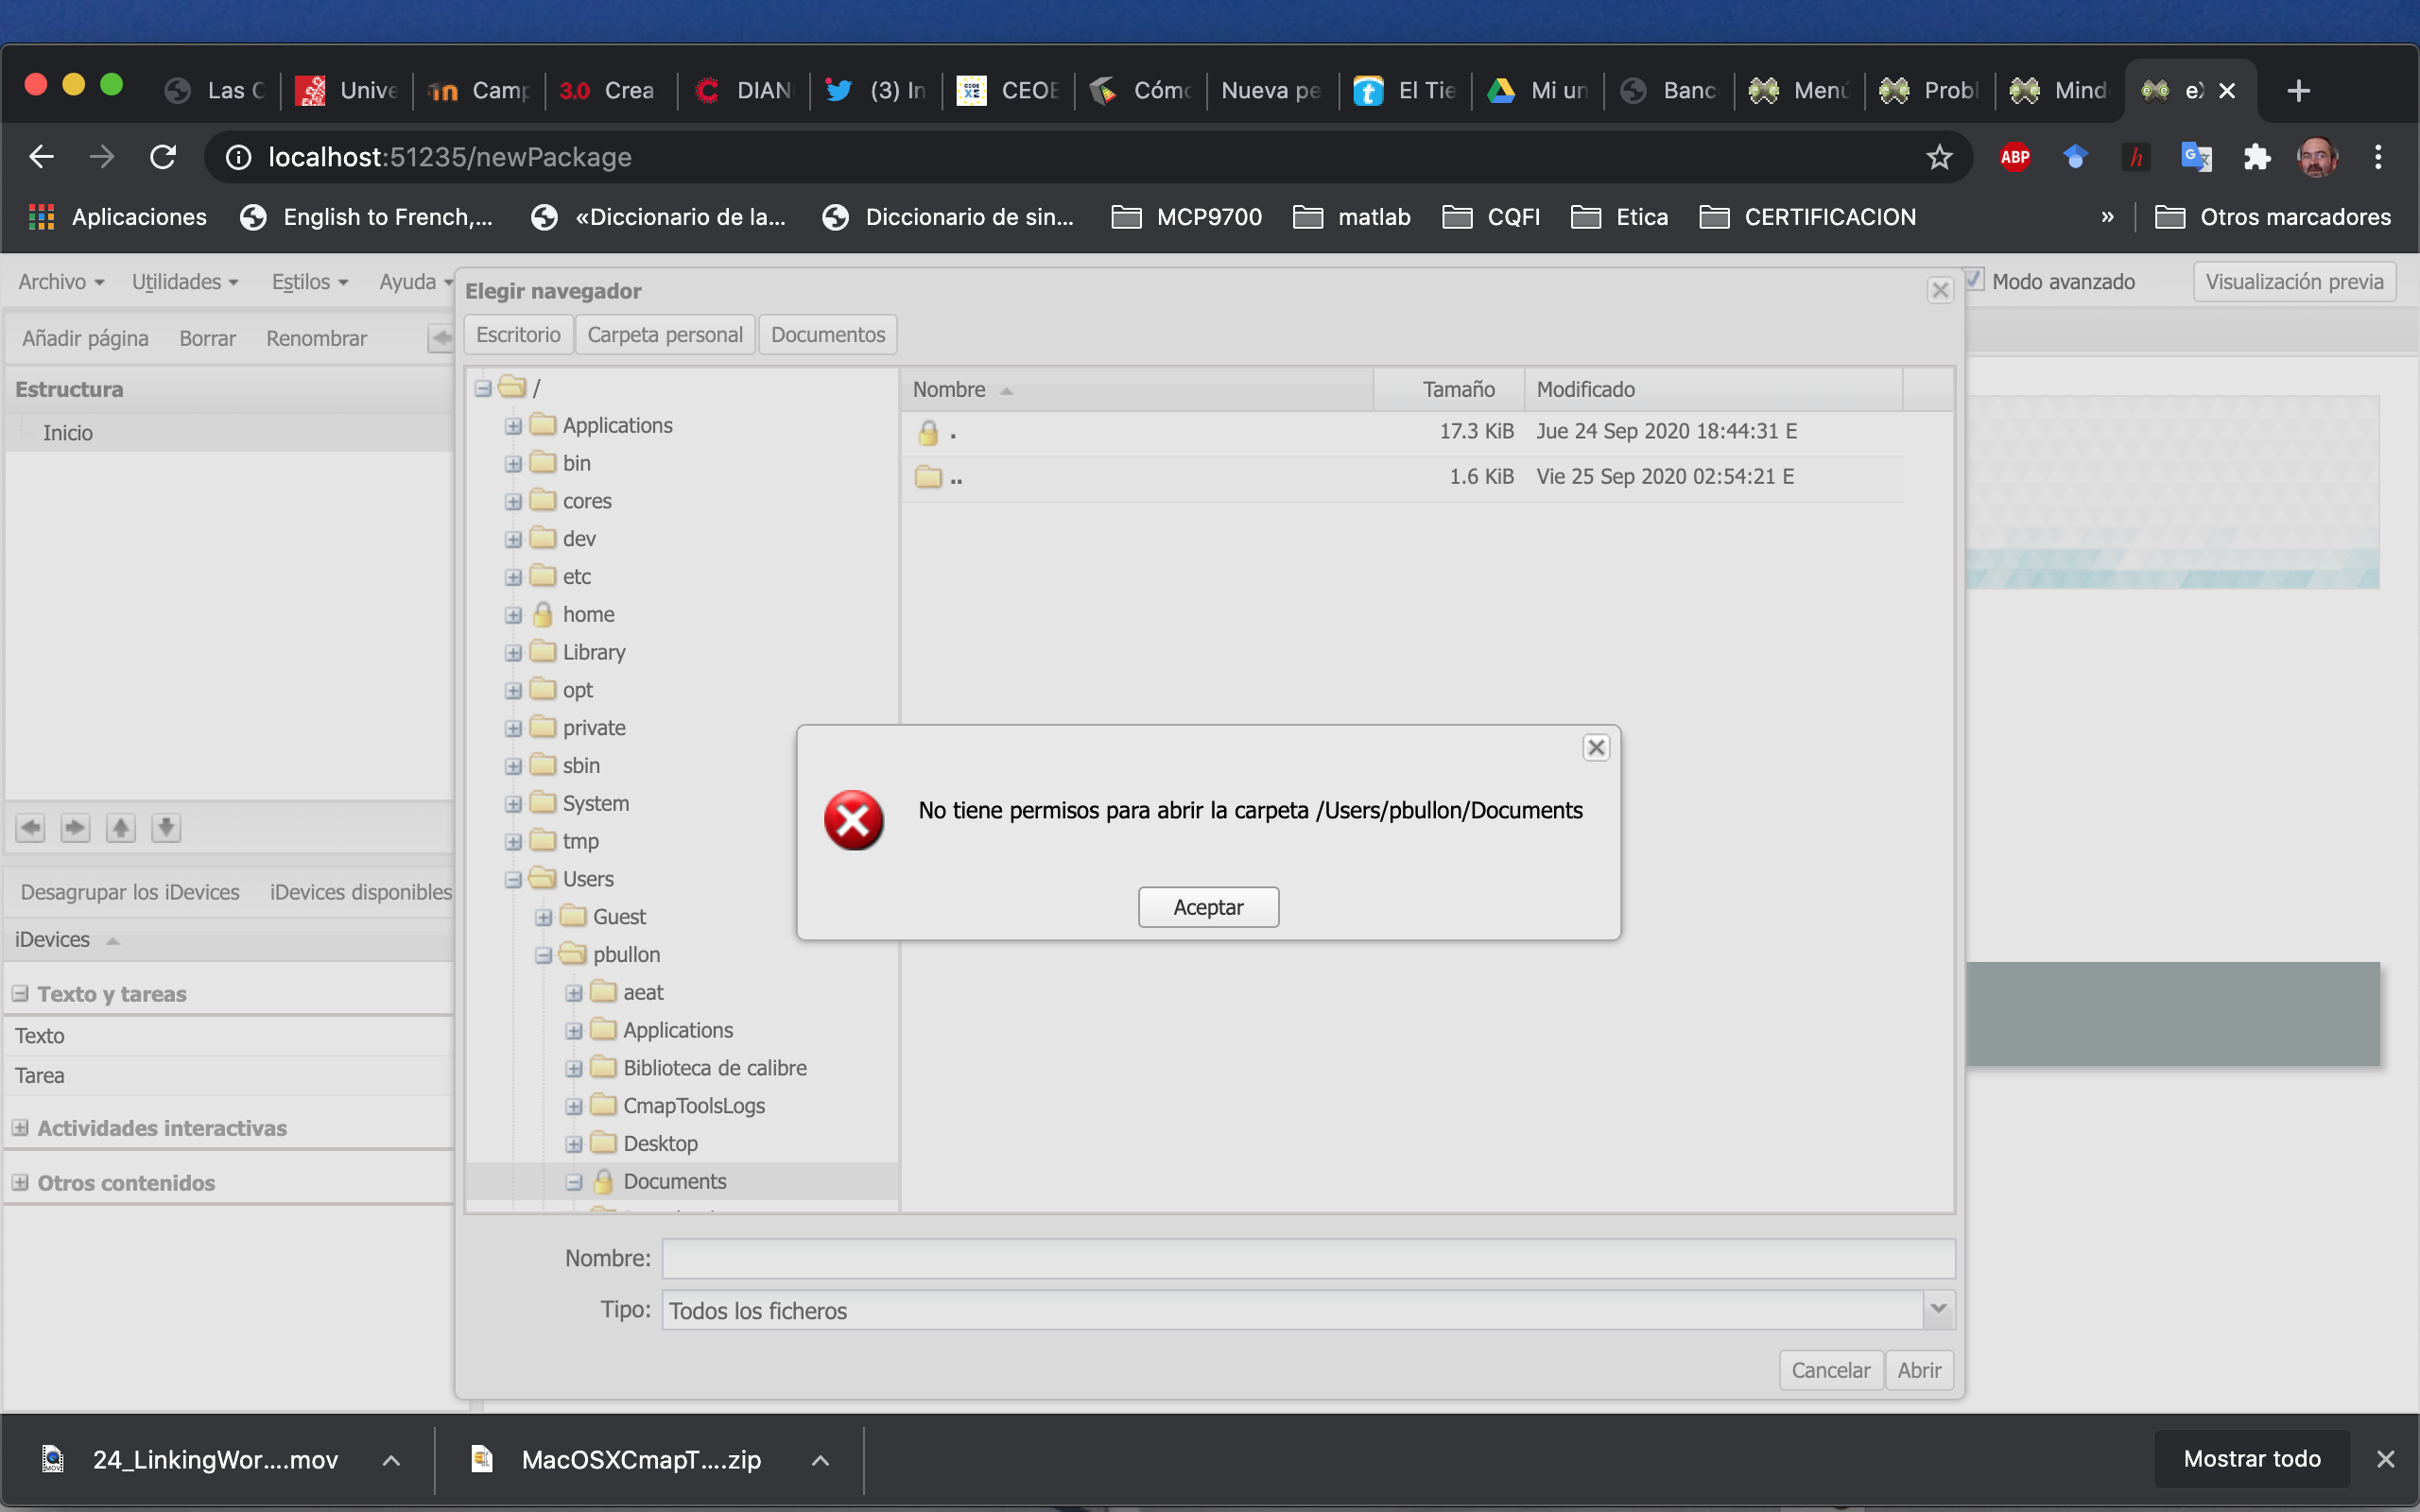Move the selected page down with the down-arrow icon
The width and height of the screenshot is (2420, 1512).
166,828
